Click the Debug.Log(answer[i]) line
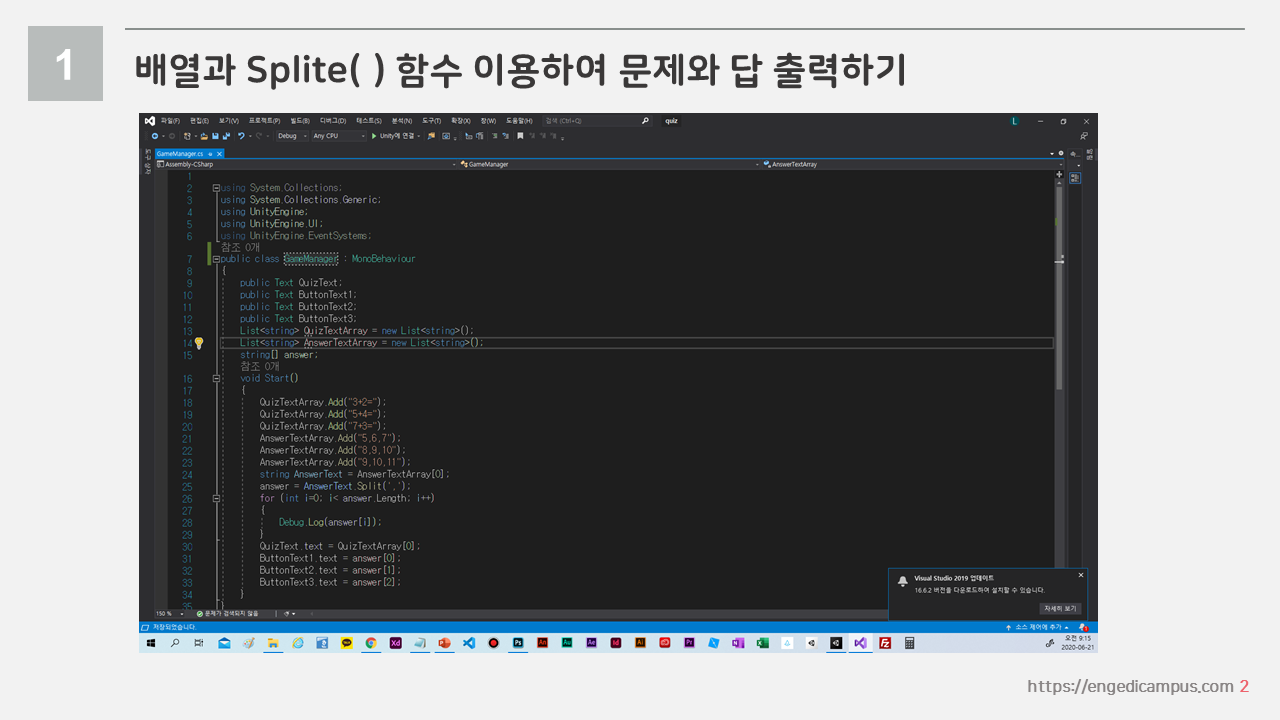 [330, 522]
